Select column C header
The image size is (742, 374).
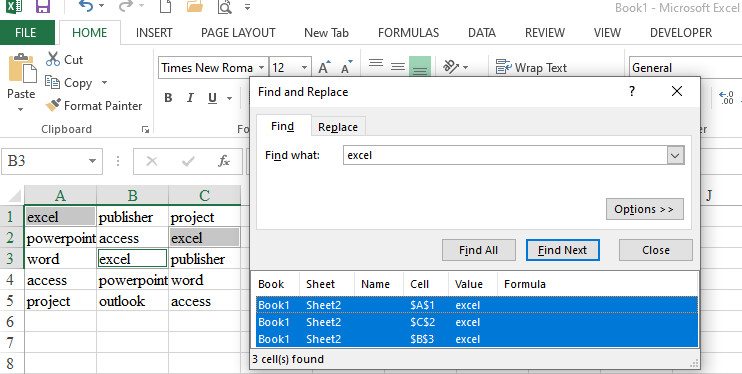click(x=204, y=195)
